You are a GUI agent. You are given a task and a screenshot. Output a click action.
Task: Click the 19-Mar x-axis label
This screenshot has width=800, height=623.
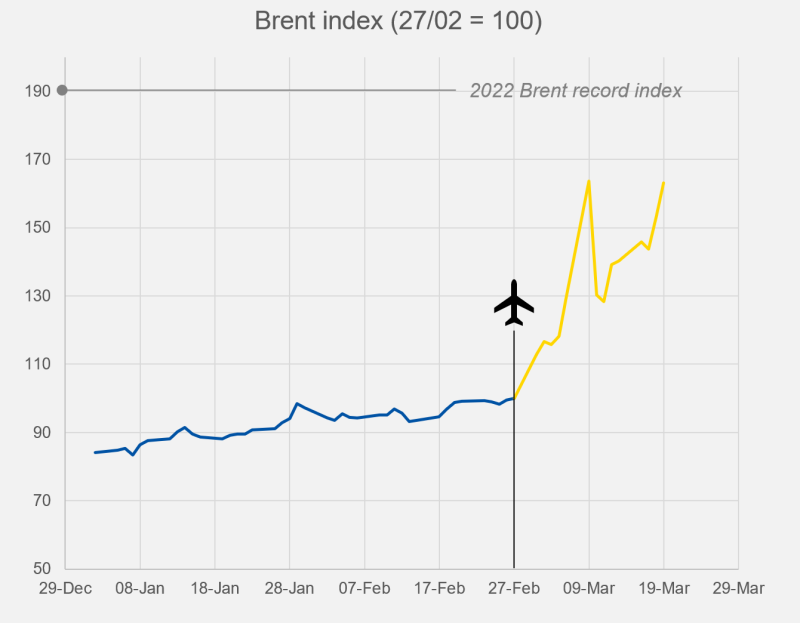(663, 589)
